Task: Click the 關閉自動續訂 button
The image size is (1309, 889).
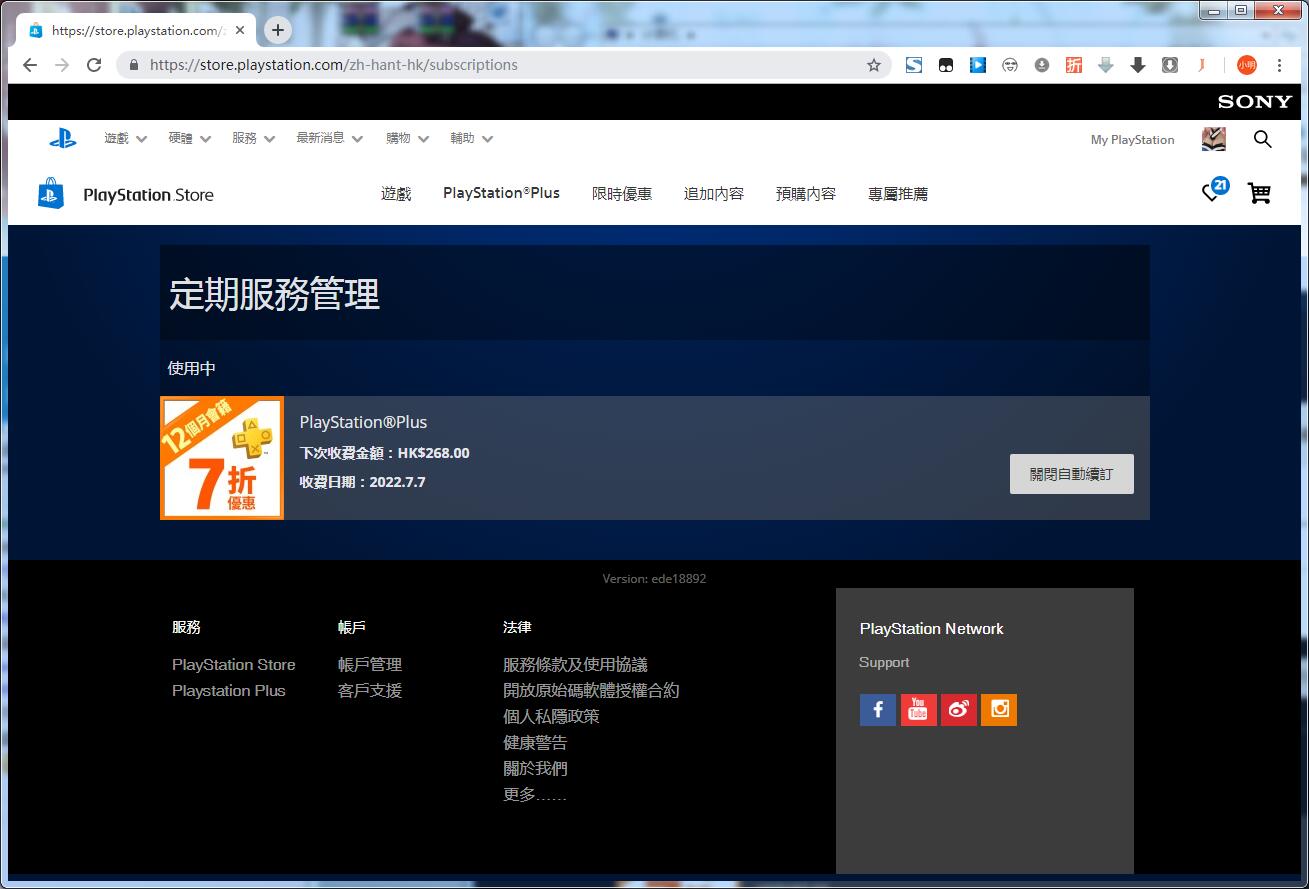Action: click(x=1071, y=474)
